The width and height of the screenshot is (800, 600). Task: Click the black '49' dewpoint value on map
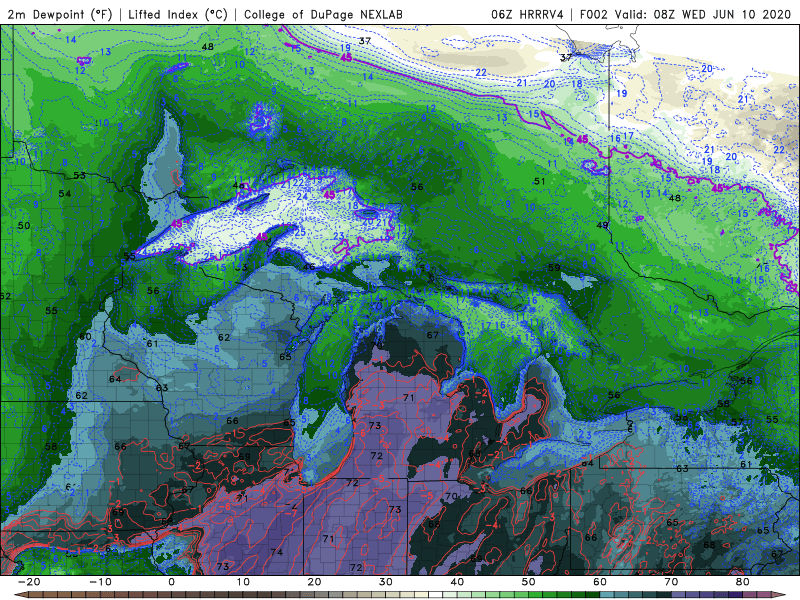(603, 225)
